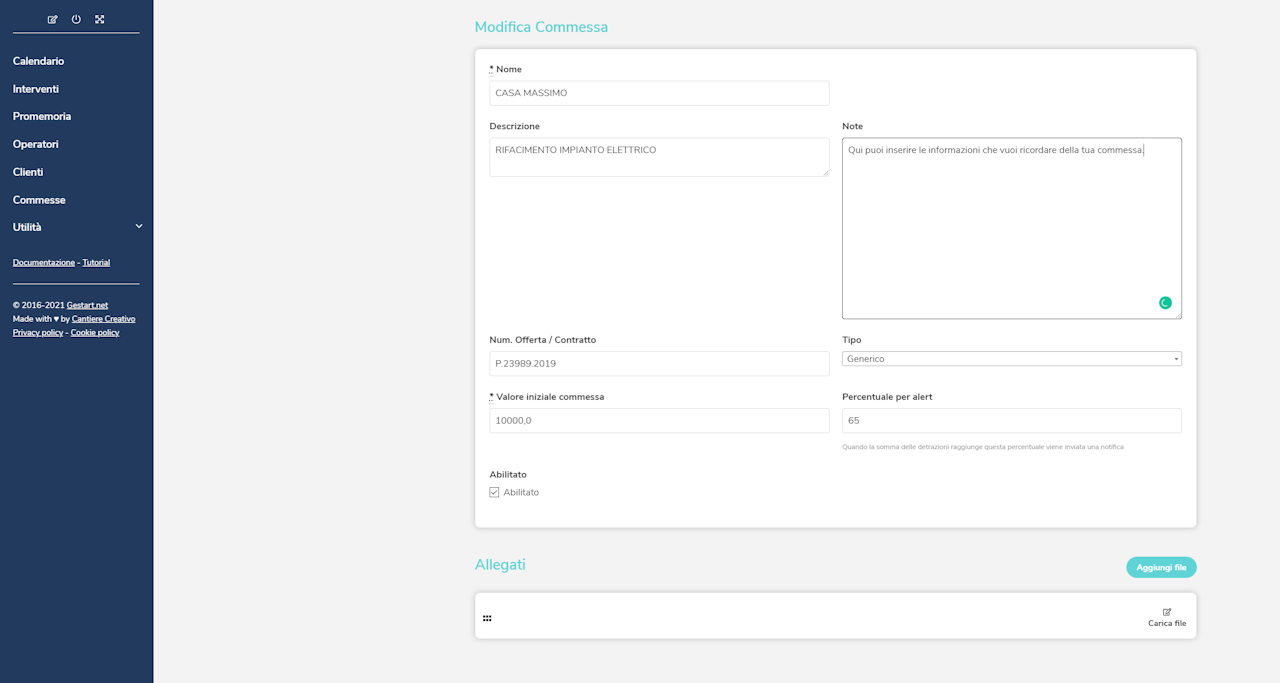
Task: Open the Clienti section
Action: 28,172
